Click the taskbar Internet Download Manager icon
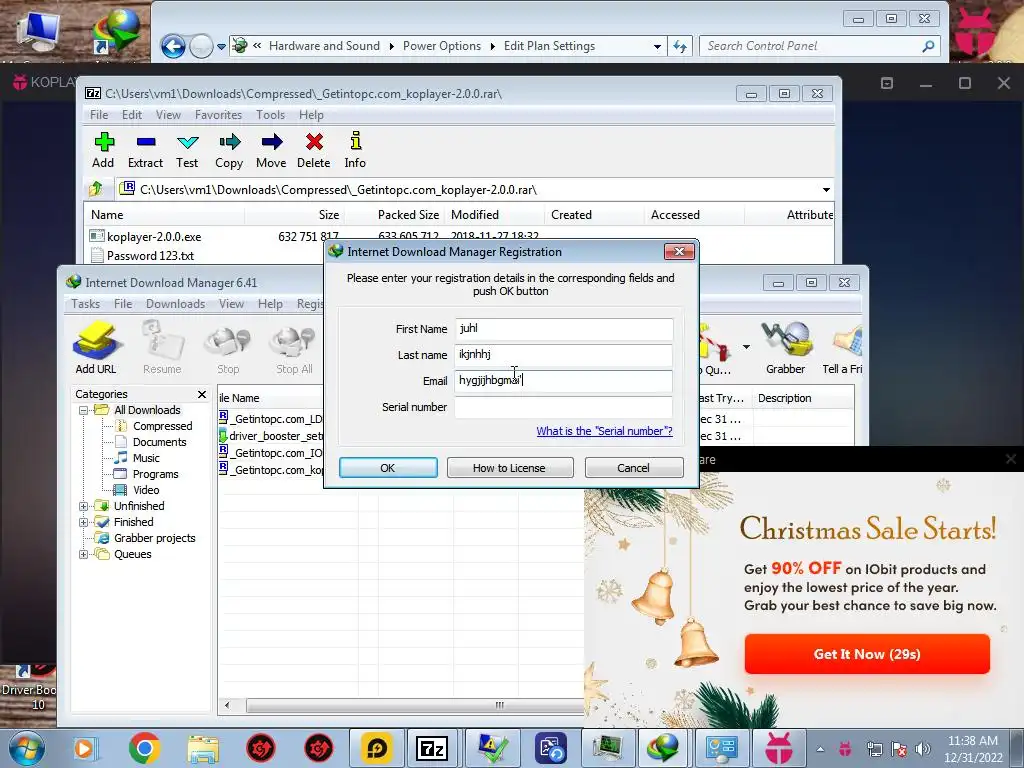Image resolution: width=1024 pixels, height=768 pixels. [663, 748]
